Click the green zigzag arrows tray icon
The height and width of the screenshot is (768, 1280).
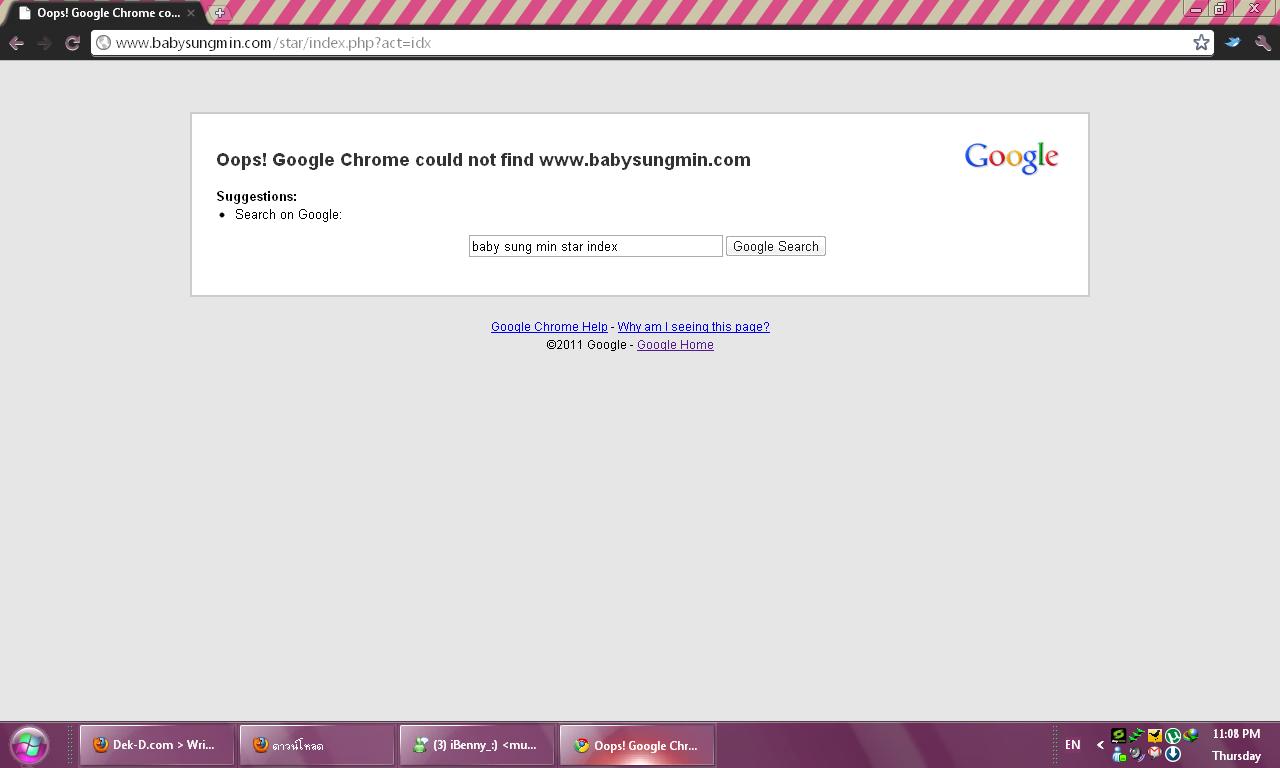pyautogui.click(x=1137, y=736)
